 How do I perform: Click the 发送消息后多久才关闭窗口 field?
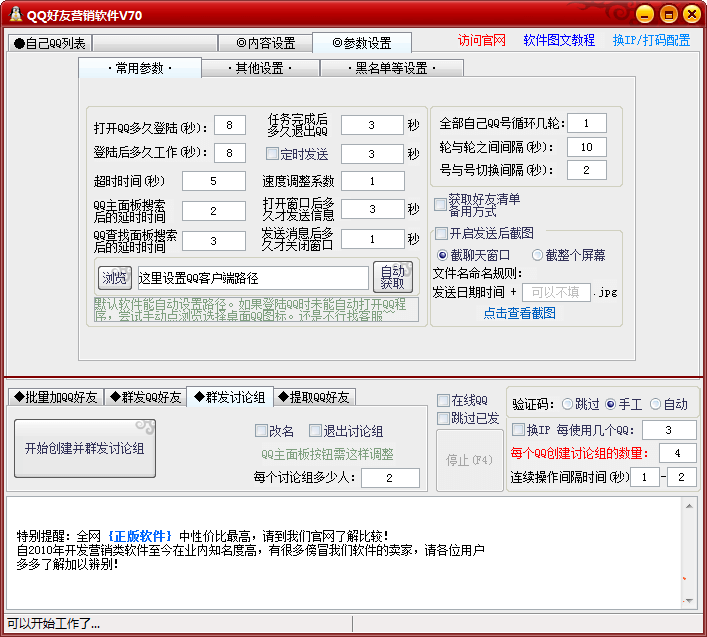point(372,239)
